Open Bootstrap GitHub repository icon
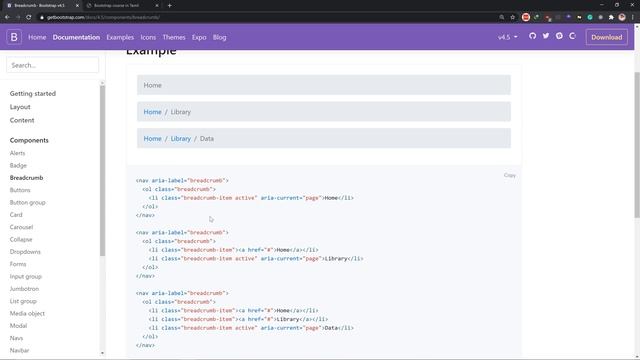The width and height of the screenshot is (640, 360). pos(532,36)
